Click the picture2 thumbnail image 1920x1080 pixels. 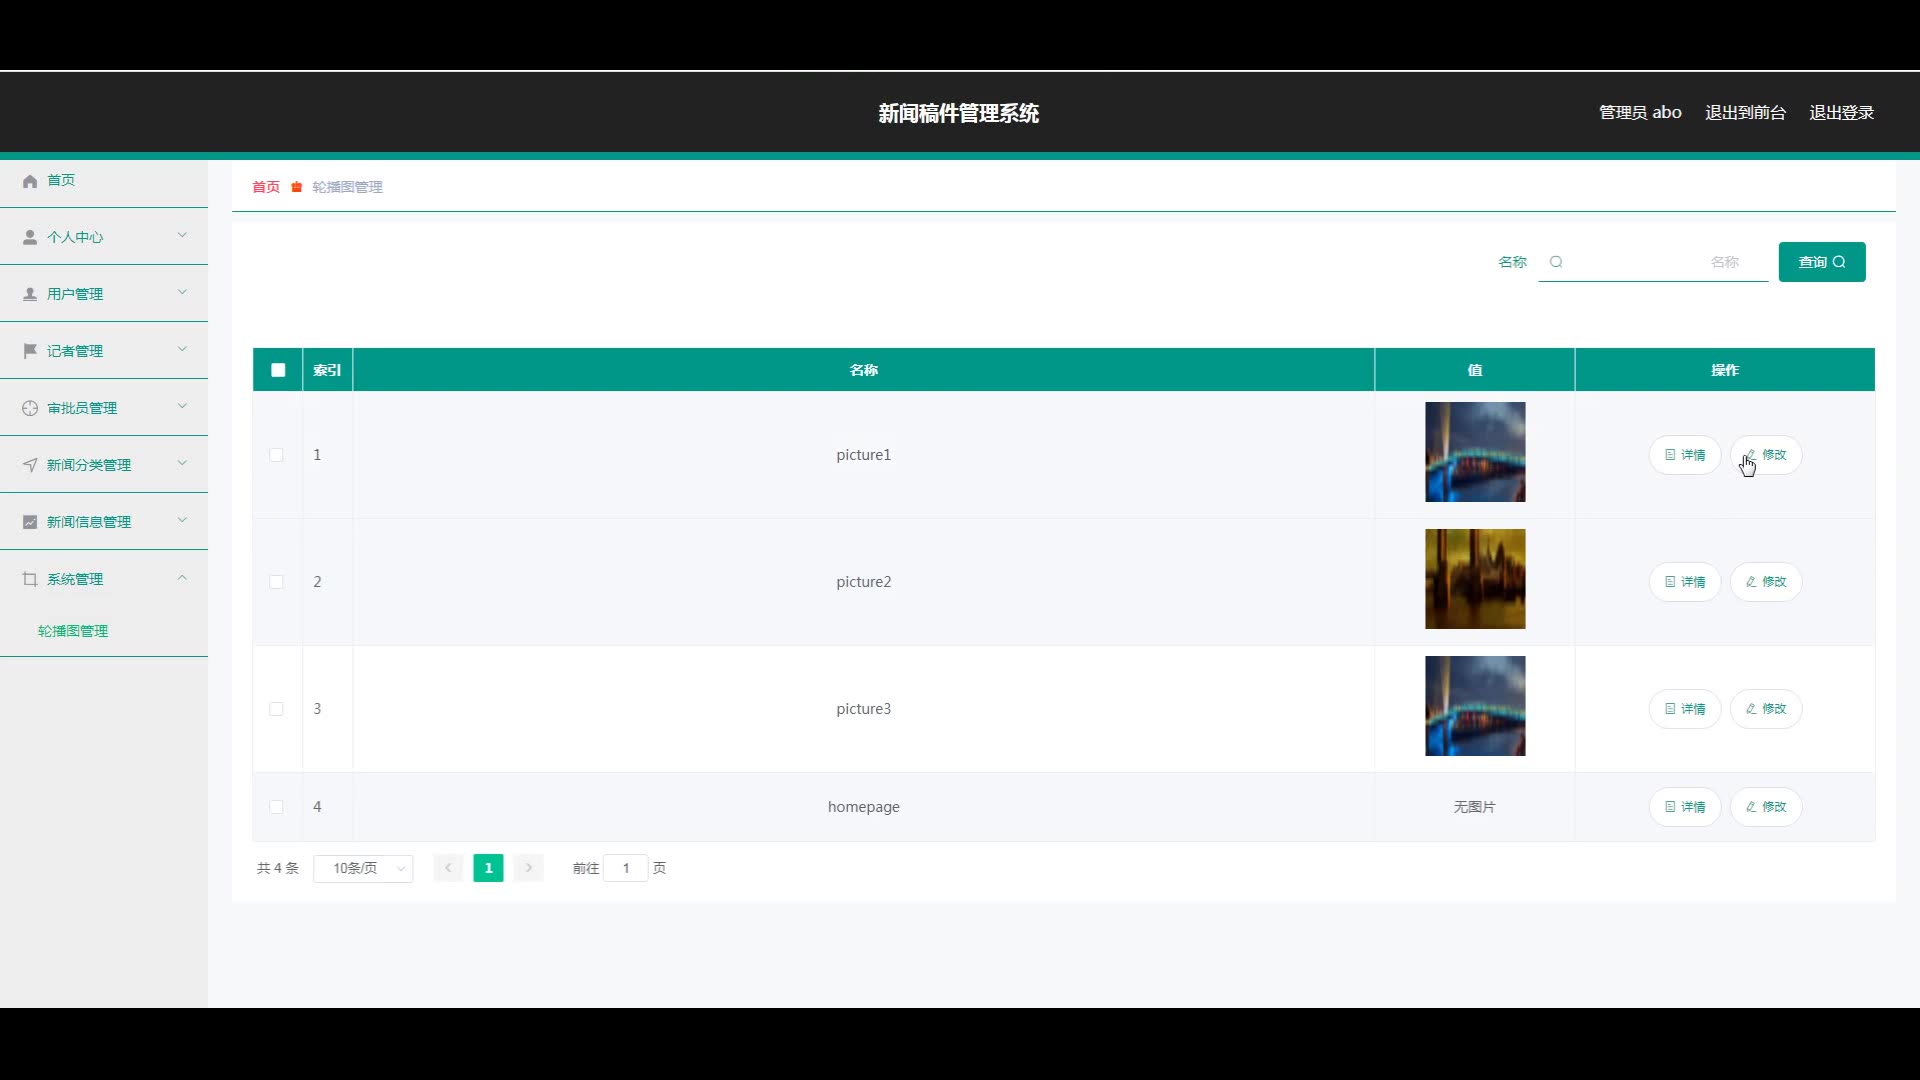click(1475, 579)
